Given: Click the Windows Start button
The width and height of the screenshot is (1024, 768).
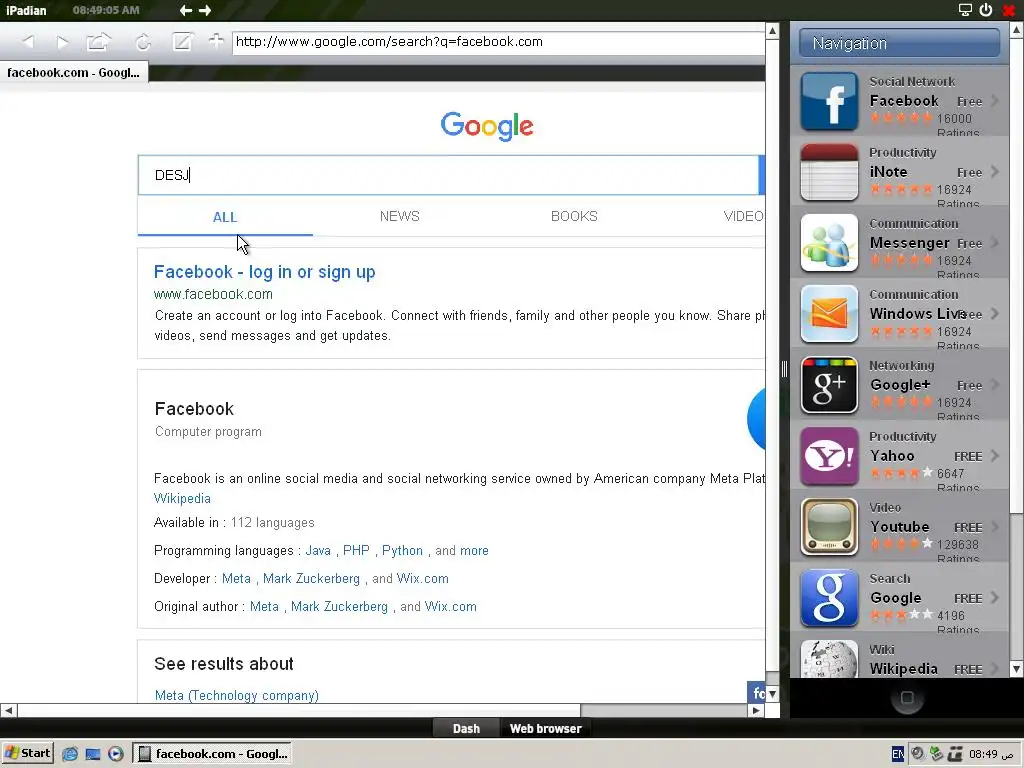Looking at the screenshot, I should 27,754.
